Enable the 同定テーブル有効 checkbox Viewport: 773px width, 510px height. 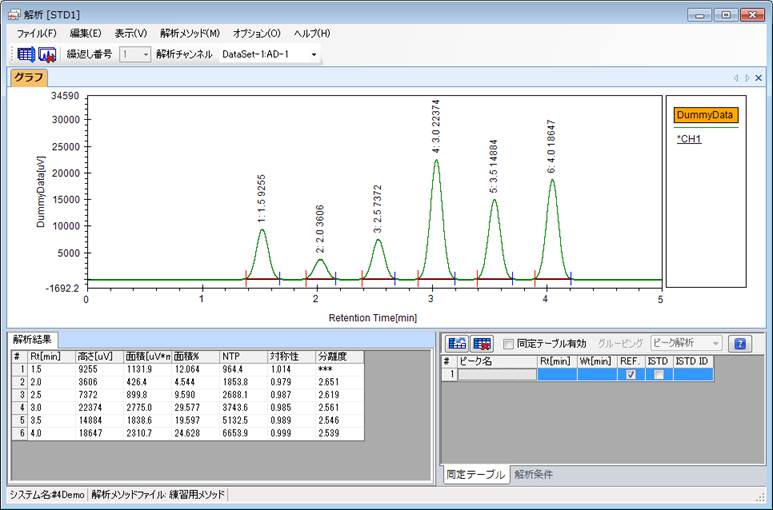[509, 344]
